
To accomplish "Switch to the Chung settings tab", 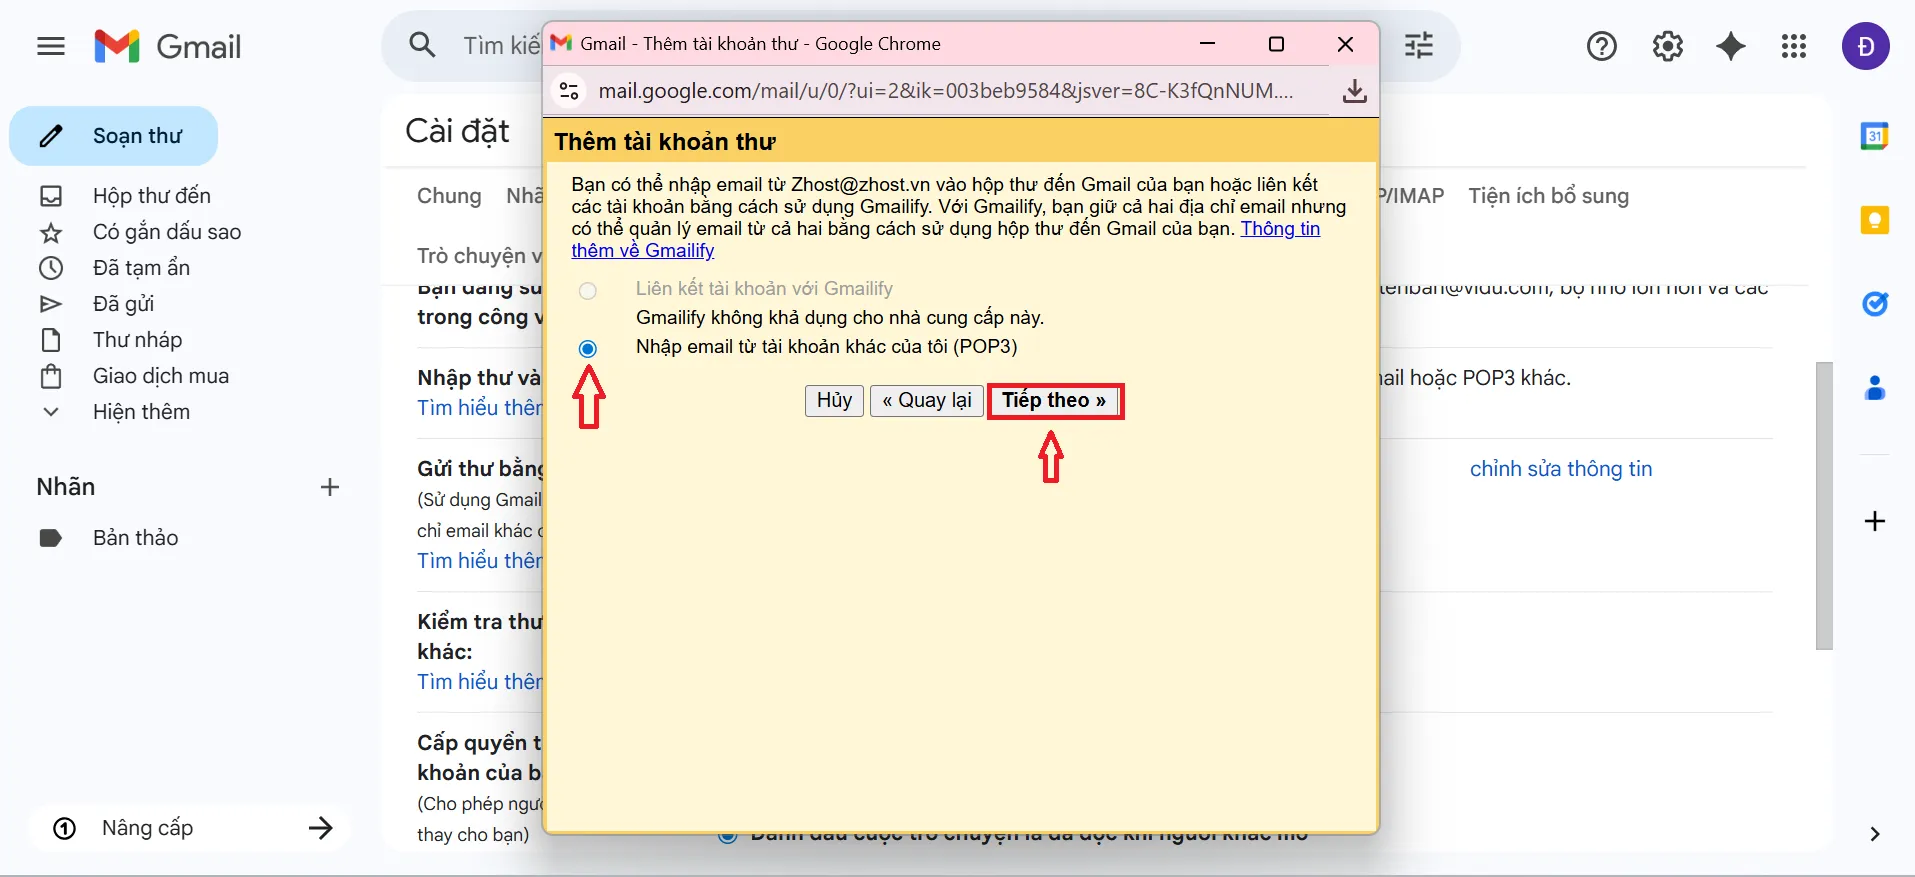I will pyautogui.click(x=449, y=196).
